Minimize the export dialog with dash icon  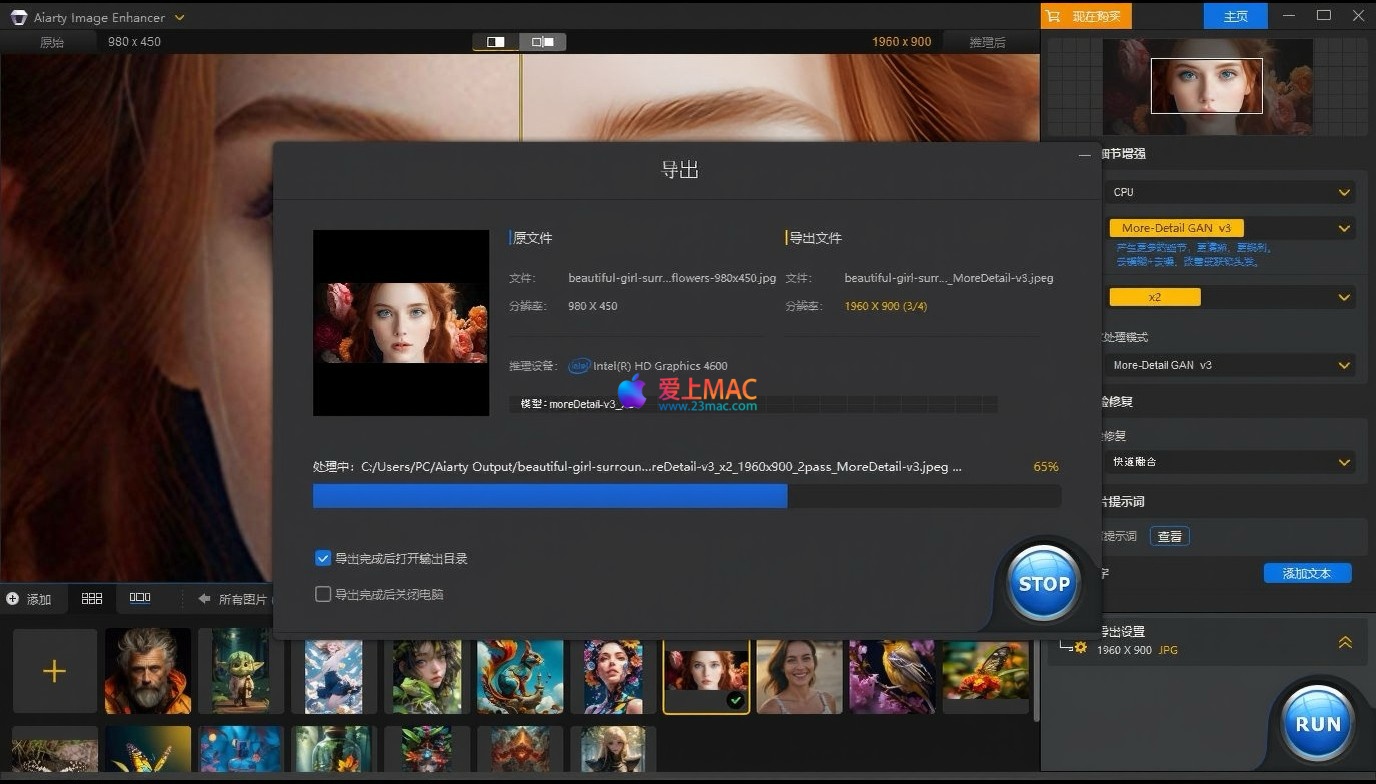tap(1085, 156)
